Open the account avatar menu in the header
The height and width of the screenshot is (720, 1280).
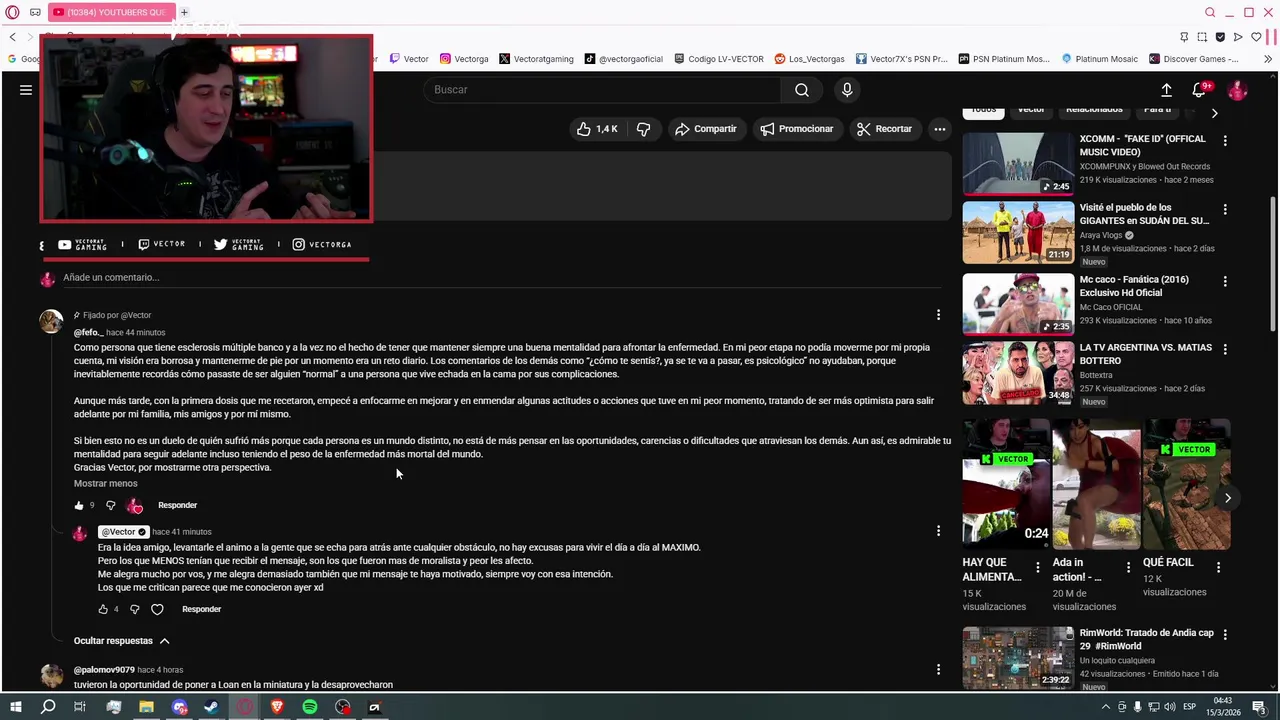tap(1237, 90)
